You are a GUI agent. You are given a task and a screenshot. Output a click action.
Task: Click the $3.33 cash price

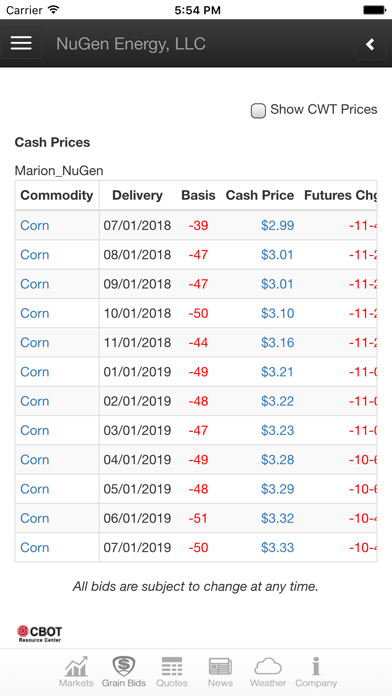point(277,548)
